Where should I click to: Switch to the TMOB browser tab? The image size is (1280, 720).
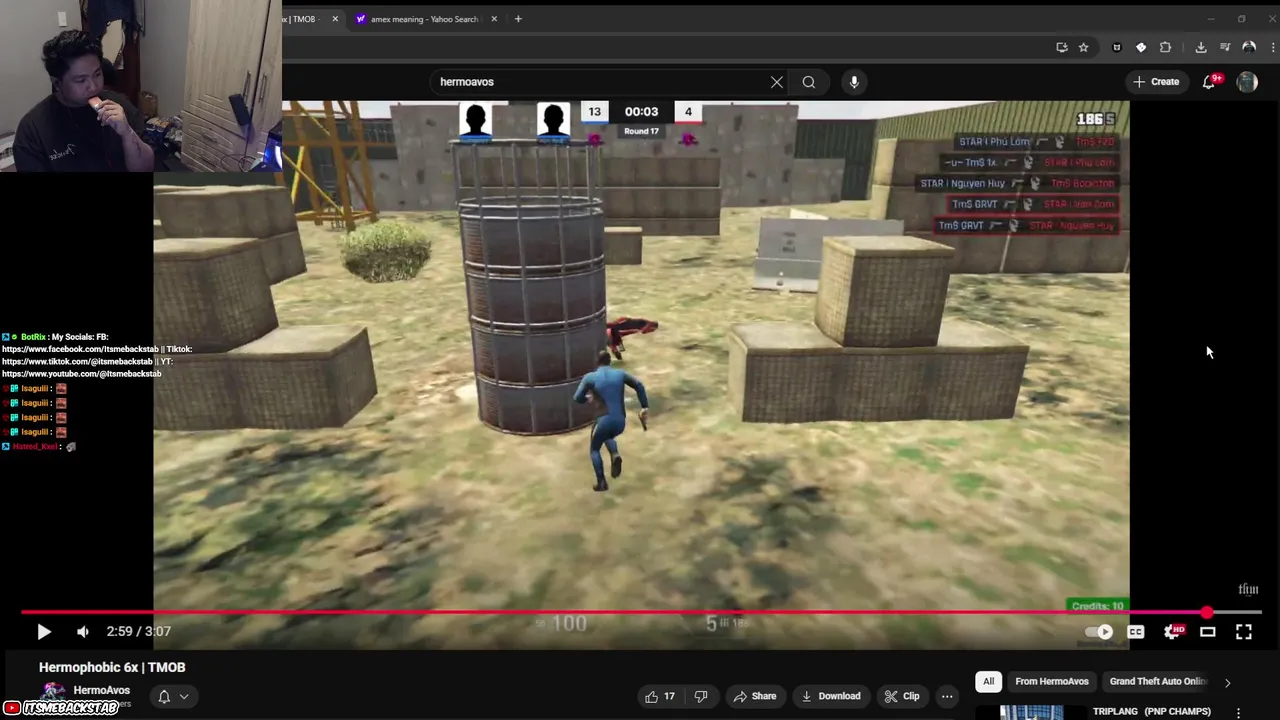pyautogui.click(x=304, y=19)
